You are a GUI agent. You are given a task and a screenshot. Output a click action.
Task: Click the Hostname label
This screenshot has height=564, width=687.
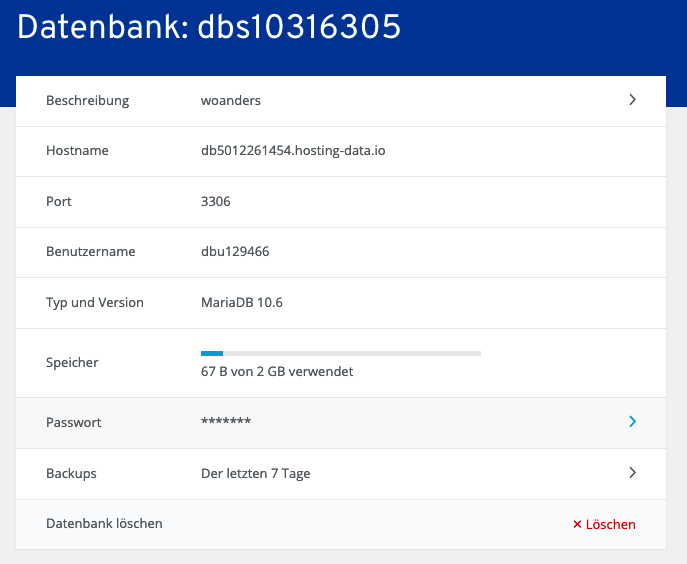77,151
